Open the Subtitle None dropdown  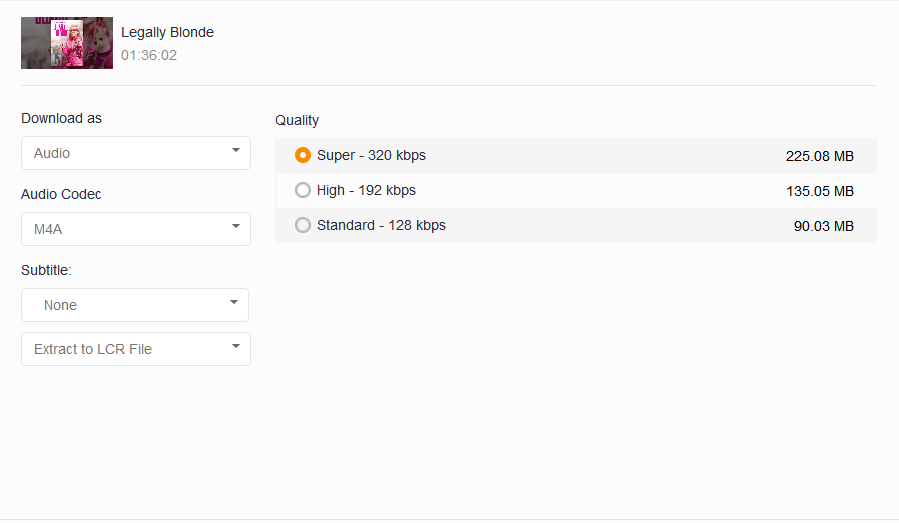135,305
